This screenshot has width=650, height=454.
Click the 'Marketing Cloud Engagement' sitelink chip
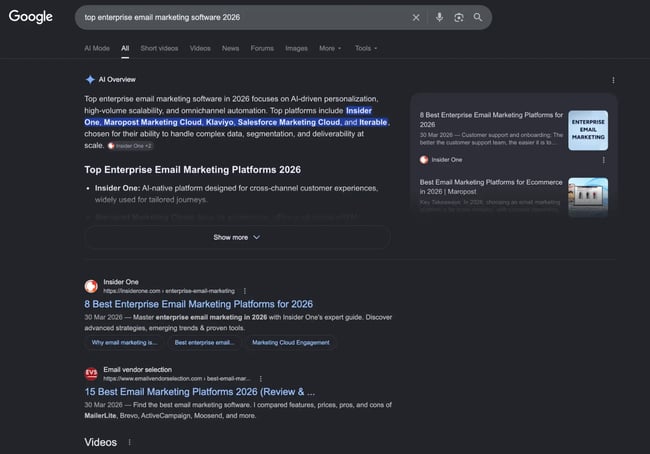[291, 342]
